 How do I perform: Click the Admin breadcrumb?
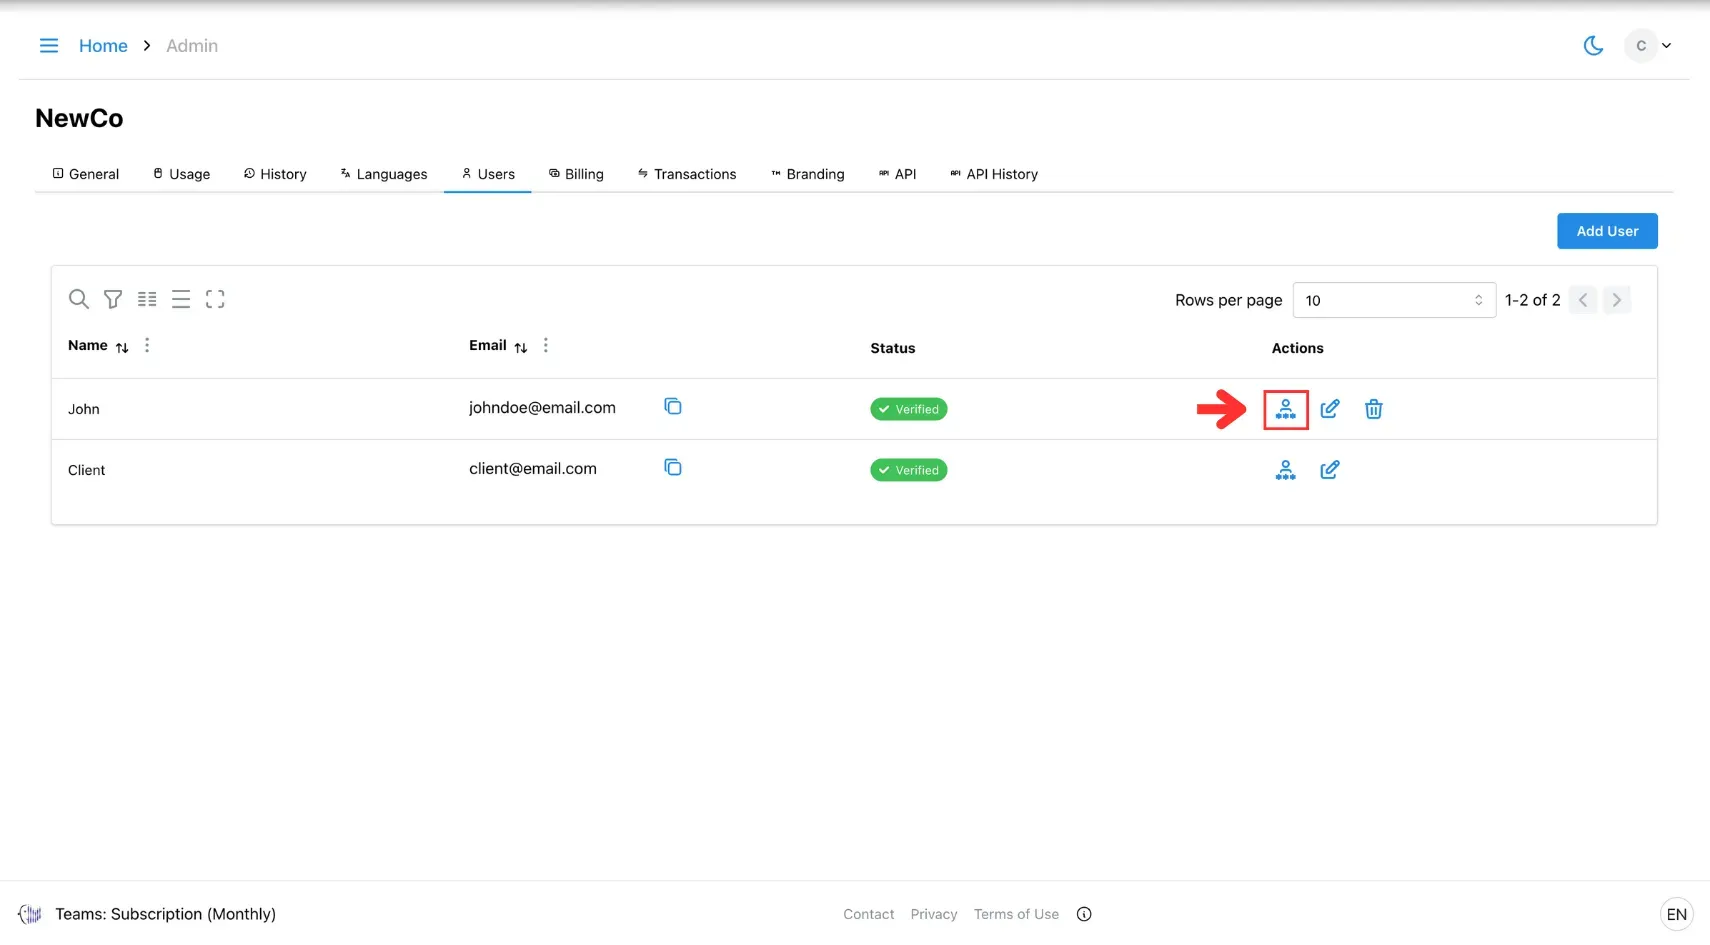pyautogui.click(x=192, y=46)
